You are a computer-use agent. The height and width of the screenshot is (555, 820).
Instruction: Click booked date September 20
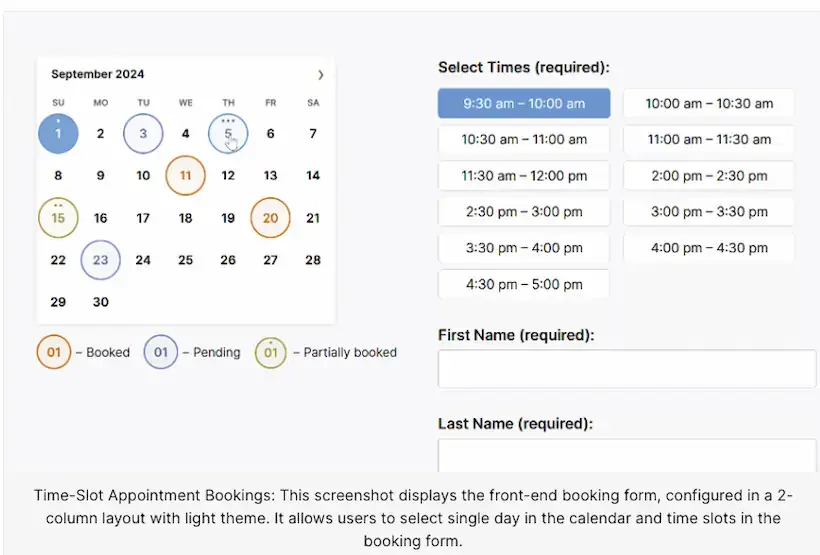270,218
